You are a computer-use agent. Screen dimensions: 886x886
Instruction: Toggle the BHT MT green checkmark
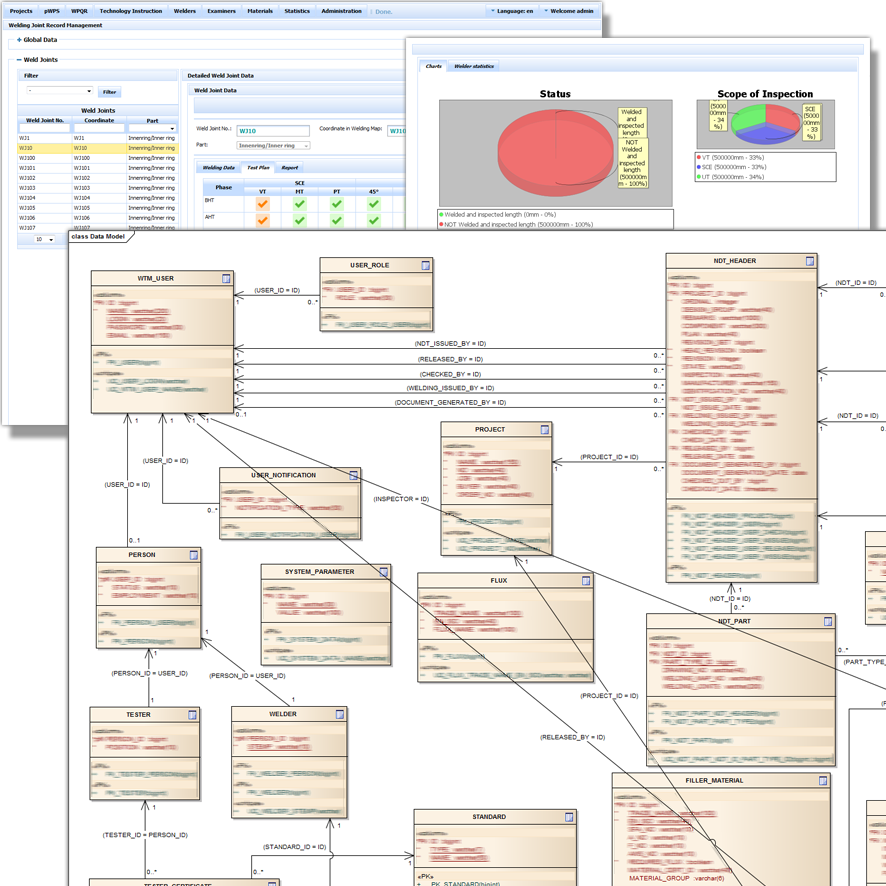click(x=299, y=204)
